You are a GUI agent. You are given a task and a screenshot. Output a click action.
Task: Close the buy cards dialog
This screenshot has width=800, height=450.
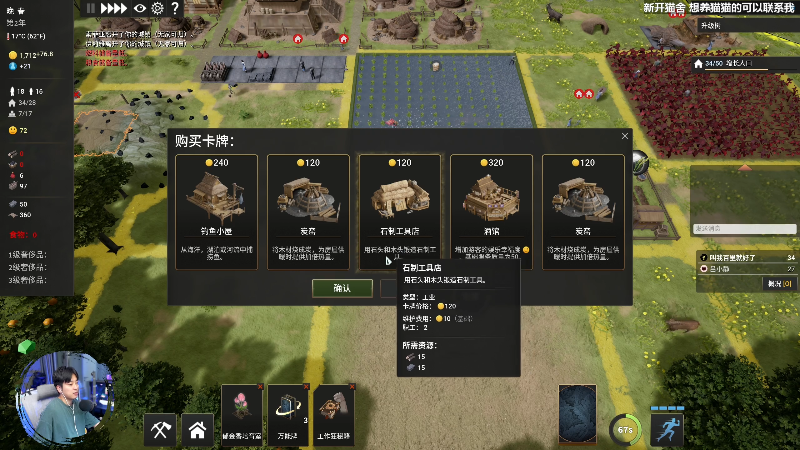(x=625, y=136)
